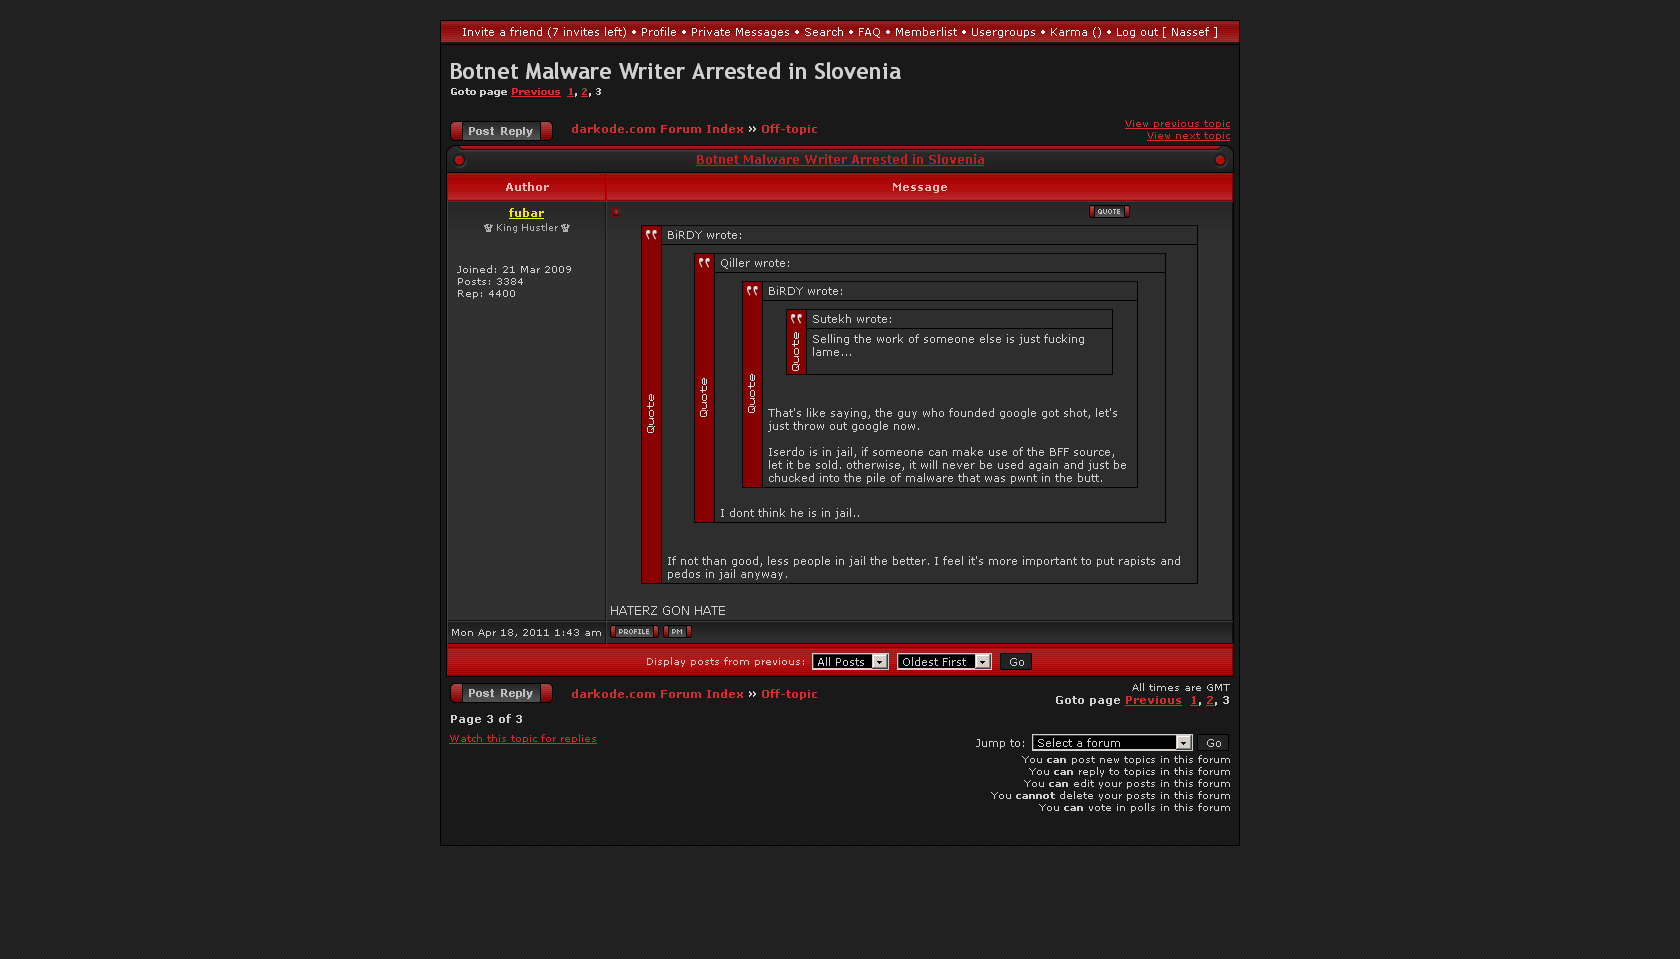Image resolution: width=1680 pixels, height=959 pixels.
Task: Send fubar a PM via PM button
Action: pyautogui.click(x=677, y=632)
